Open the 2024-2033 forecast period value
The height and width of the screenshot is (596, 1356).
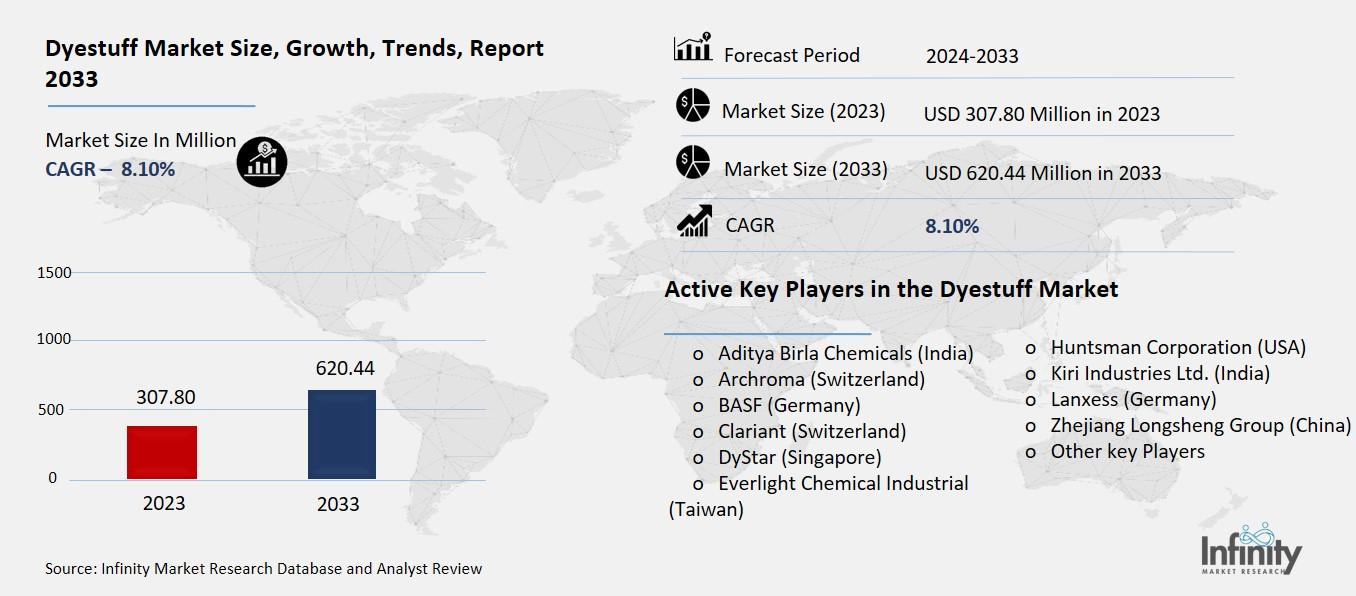coord(971,55)
